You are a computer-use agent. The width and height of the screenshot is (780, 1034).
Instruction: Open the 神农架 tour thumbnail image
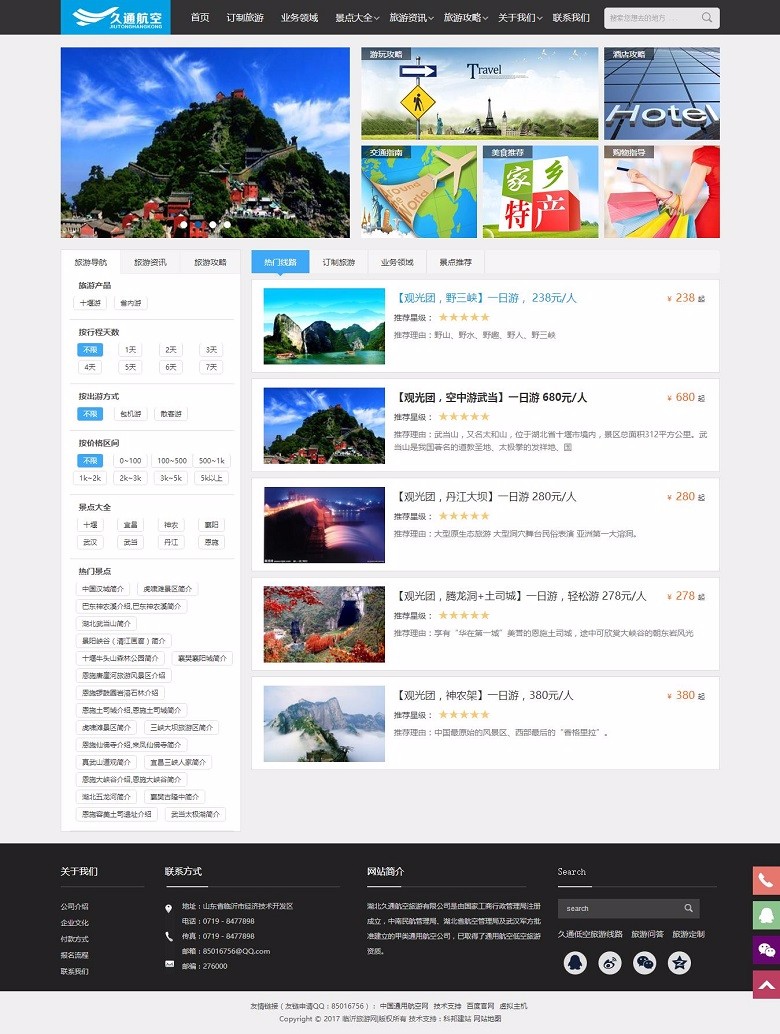point(324,723)
